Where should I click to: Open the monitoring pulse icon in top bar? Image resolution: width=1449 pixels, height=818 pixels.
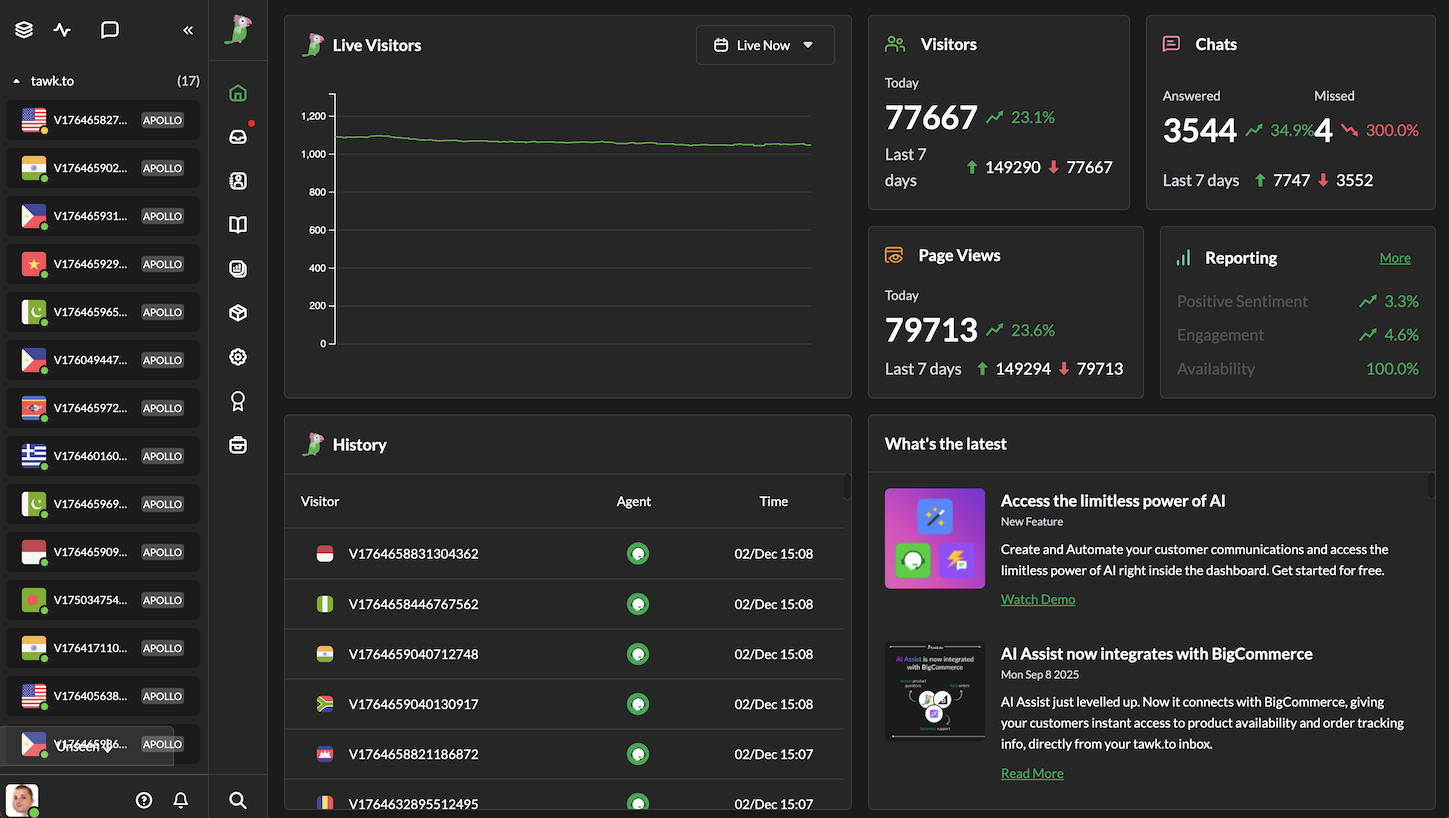click(61, 30)
